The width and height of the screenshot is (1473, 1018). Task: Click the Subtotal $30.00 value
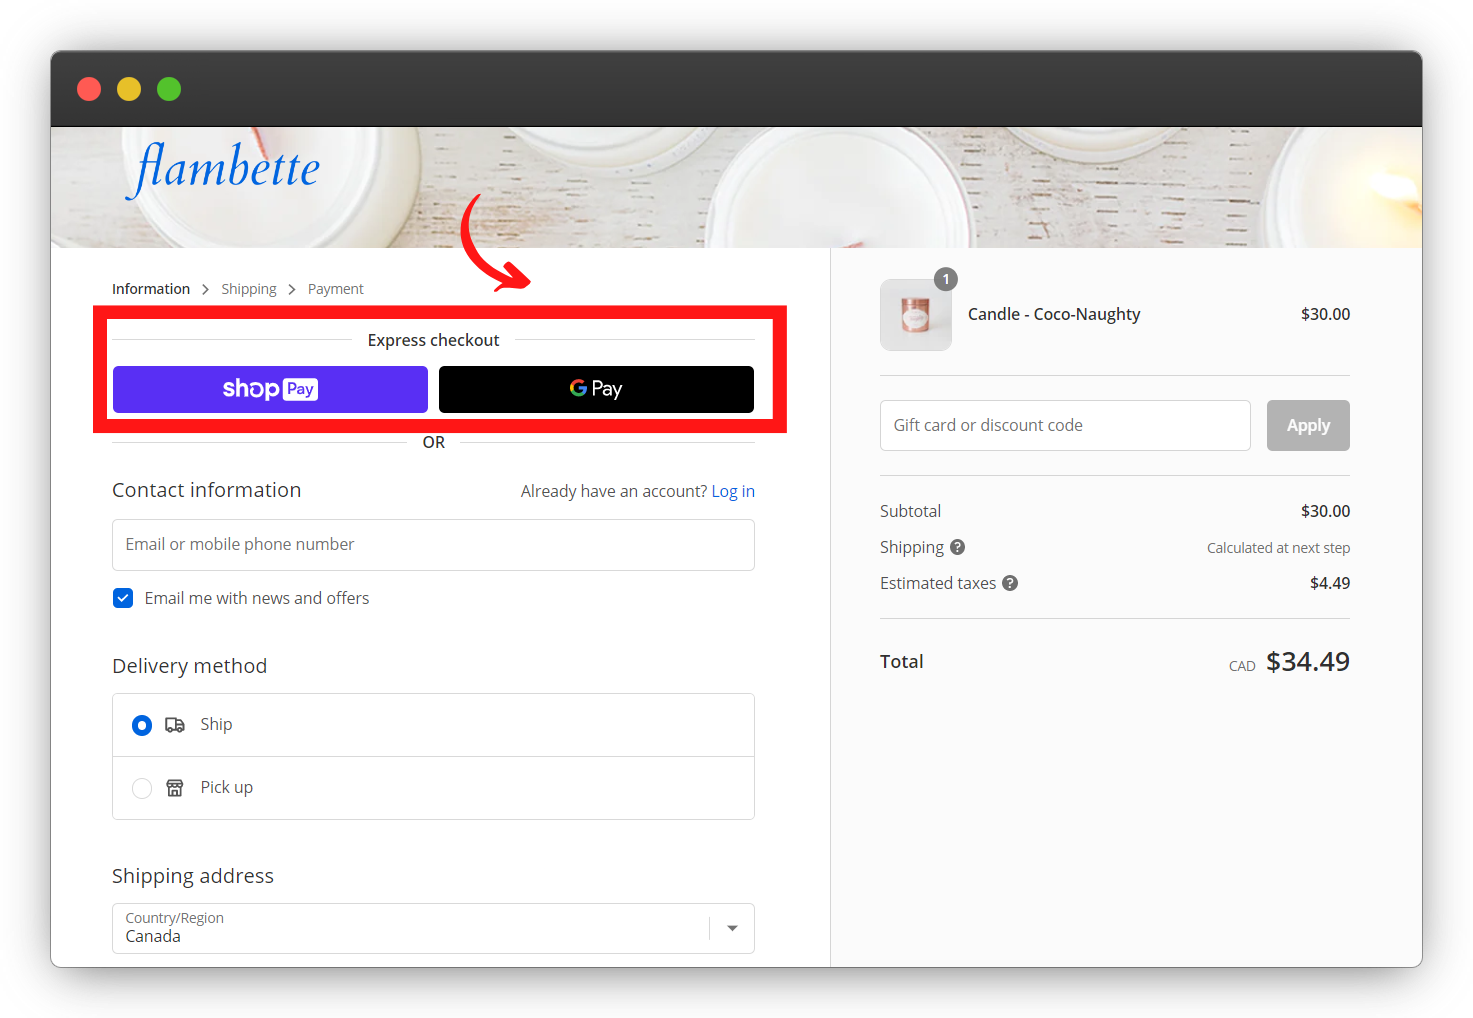(1325, 511)
